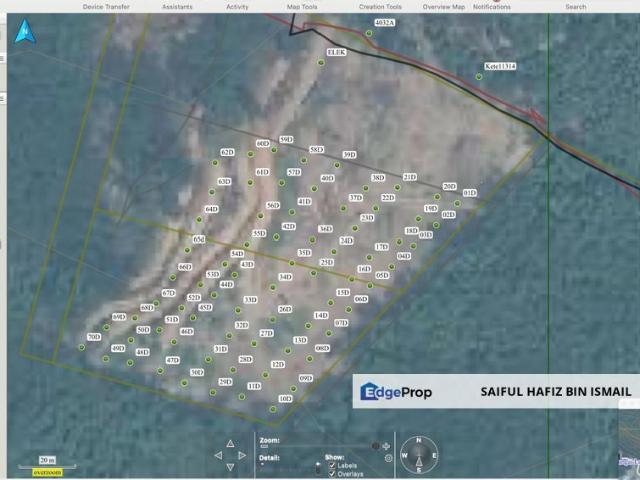Adjust the Detail slider handle
640x480 pixels.
pyautogui.click(x=318, y=468)
